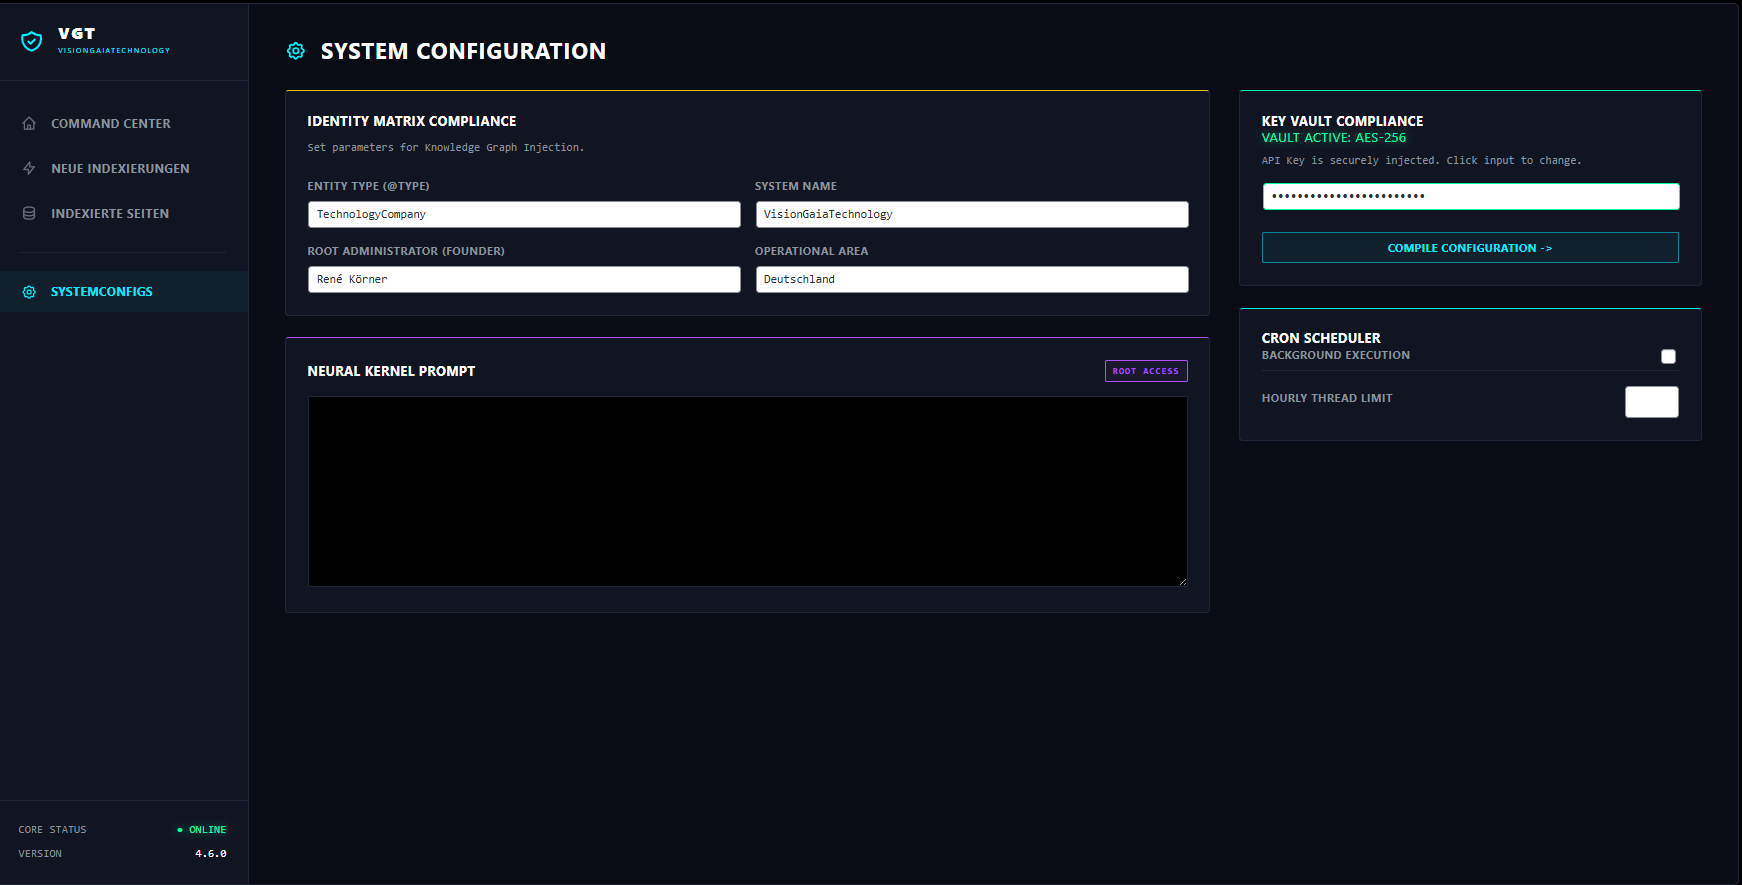Click the Command Center home icon
This screenshot has height=885, width=1742.
click(29, 123)
